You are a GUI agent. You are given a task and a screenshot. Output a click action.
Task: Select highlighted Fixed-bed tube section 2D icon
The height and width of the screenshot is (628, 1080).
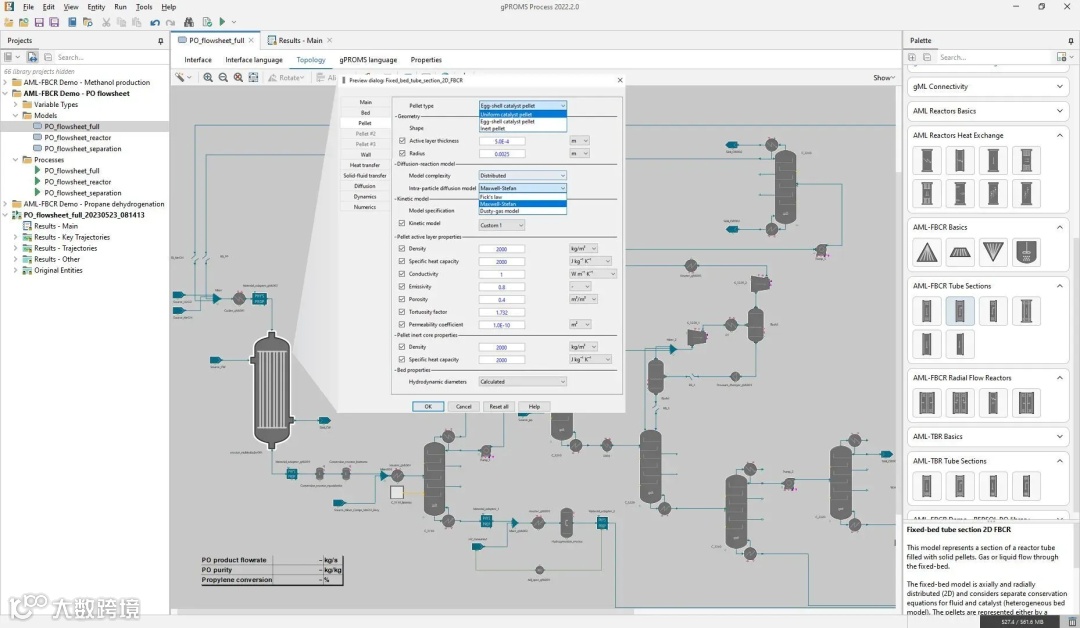click(x=960, y=311)
